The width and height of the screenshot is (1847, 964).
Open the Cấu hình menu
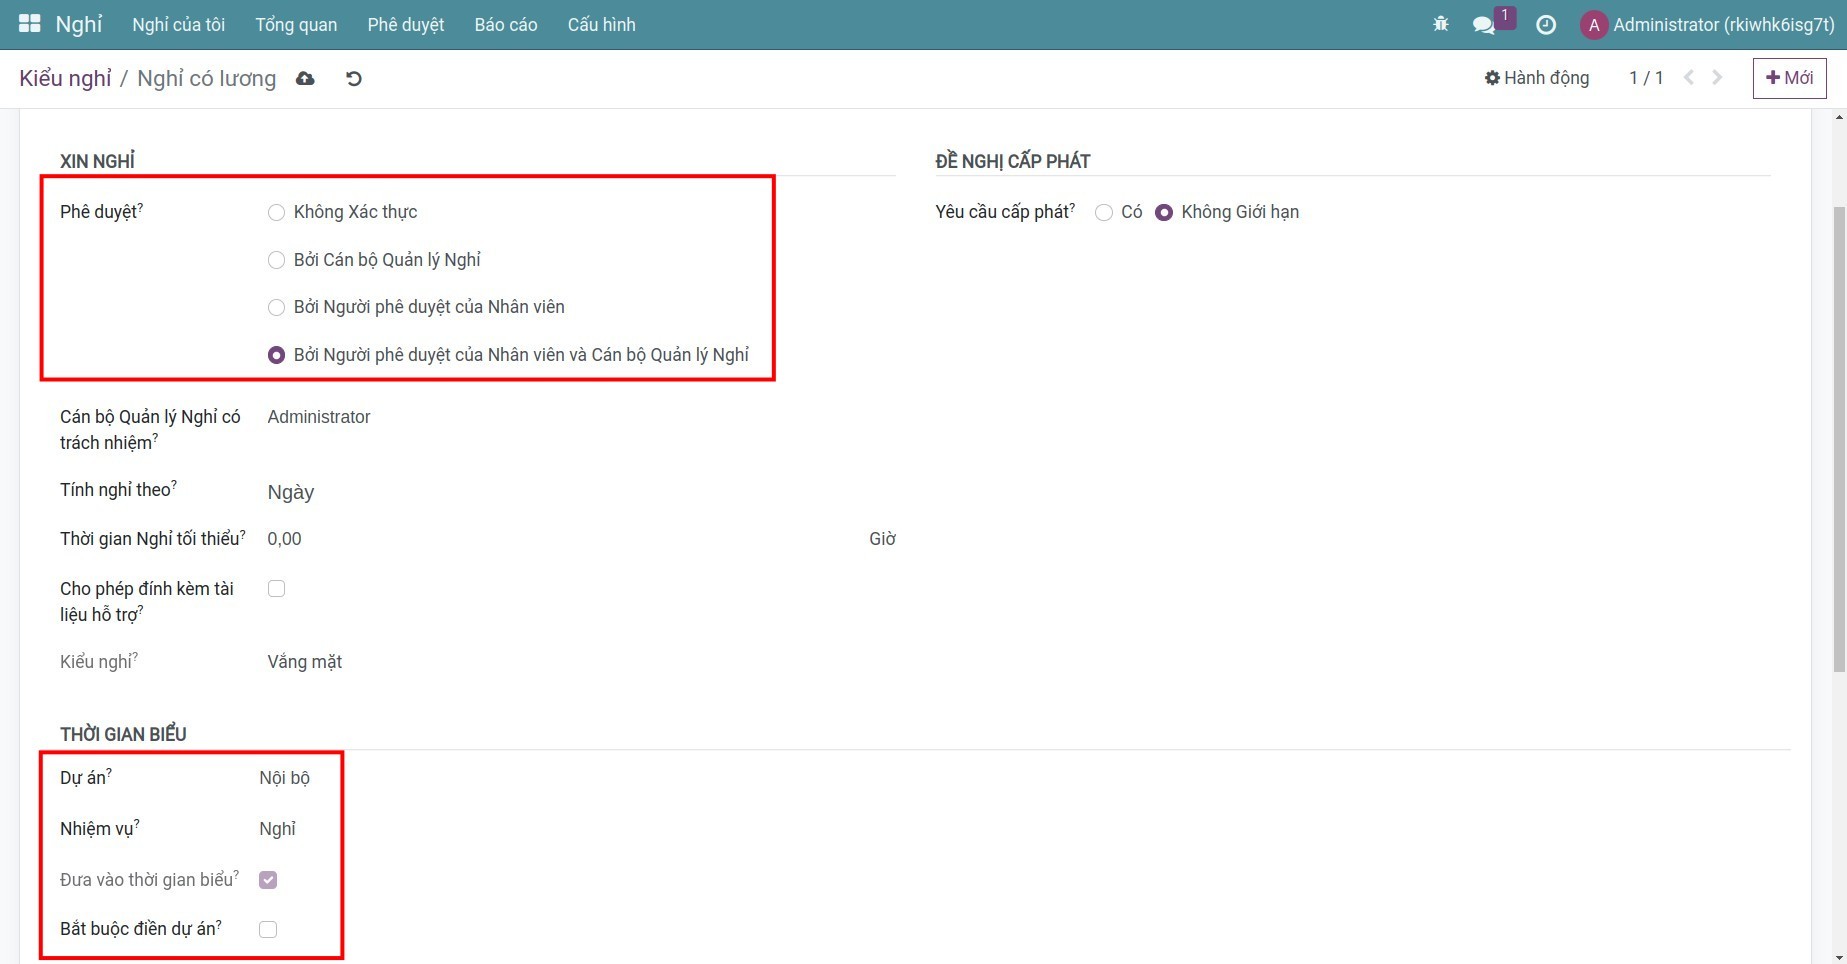pyautogui.click(x=601, y=25)
